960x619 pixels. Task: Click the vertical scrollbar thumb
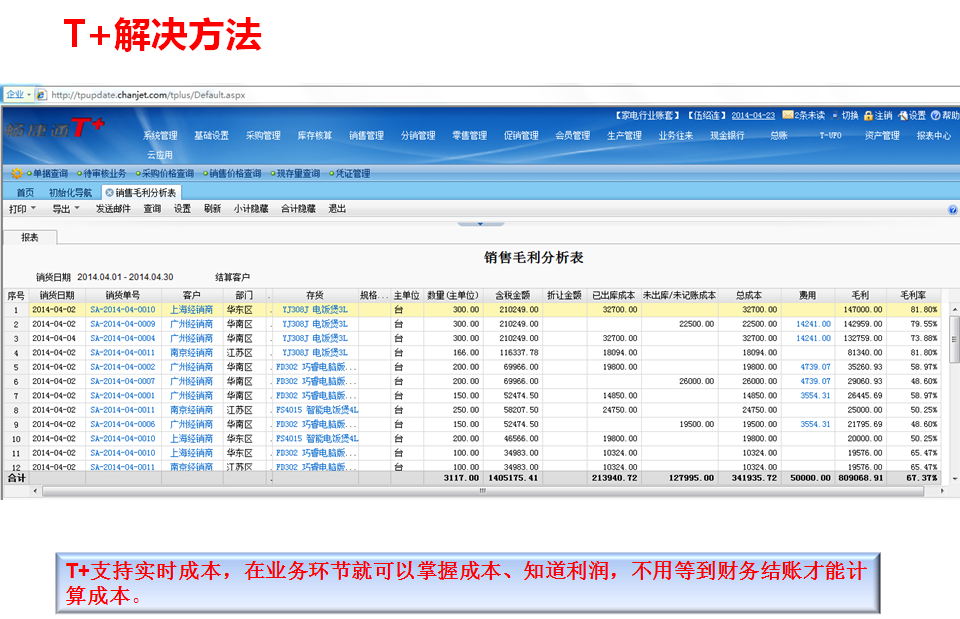pyautogui.click(x=954, y=340)
